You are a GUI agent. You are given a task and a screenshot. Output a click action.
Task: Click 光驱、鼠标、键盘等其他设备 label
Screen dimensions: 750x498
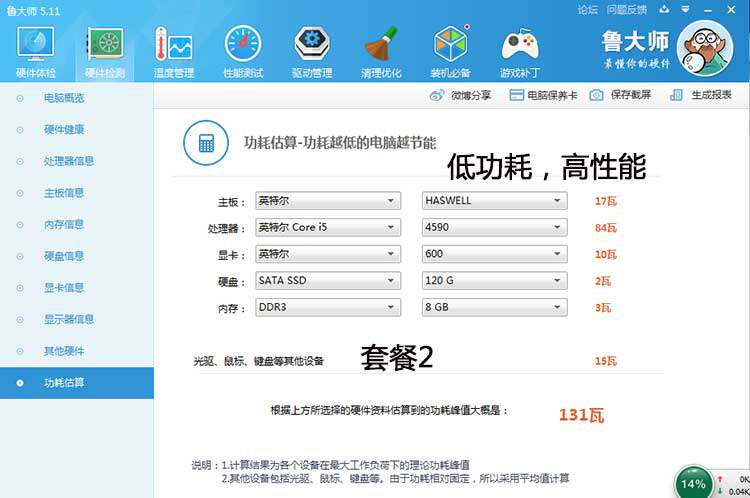259,361
